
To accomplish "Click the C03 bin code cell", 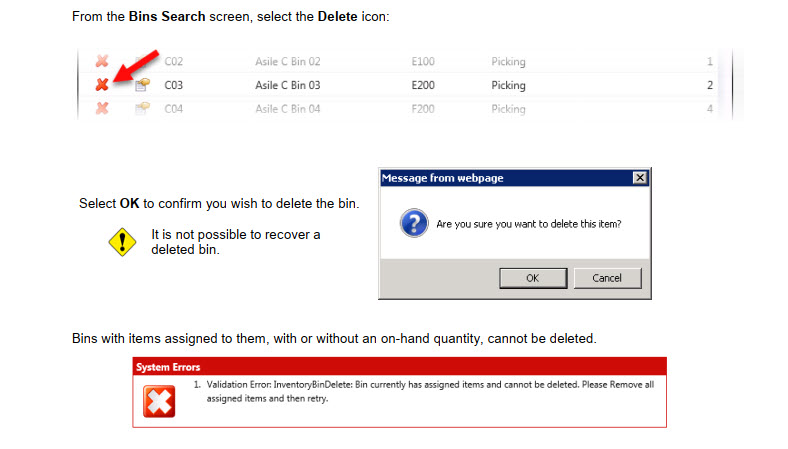I will tap(174, 85).
